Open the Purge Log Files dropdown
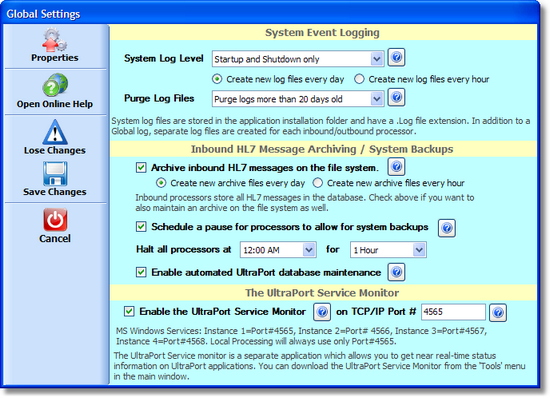 [298, 99]
